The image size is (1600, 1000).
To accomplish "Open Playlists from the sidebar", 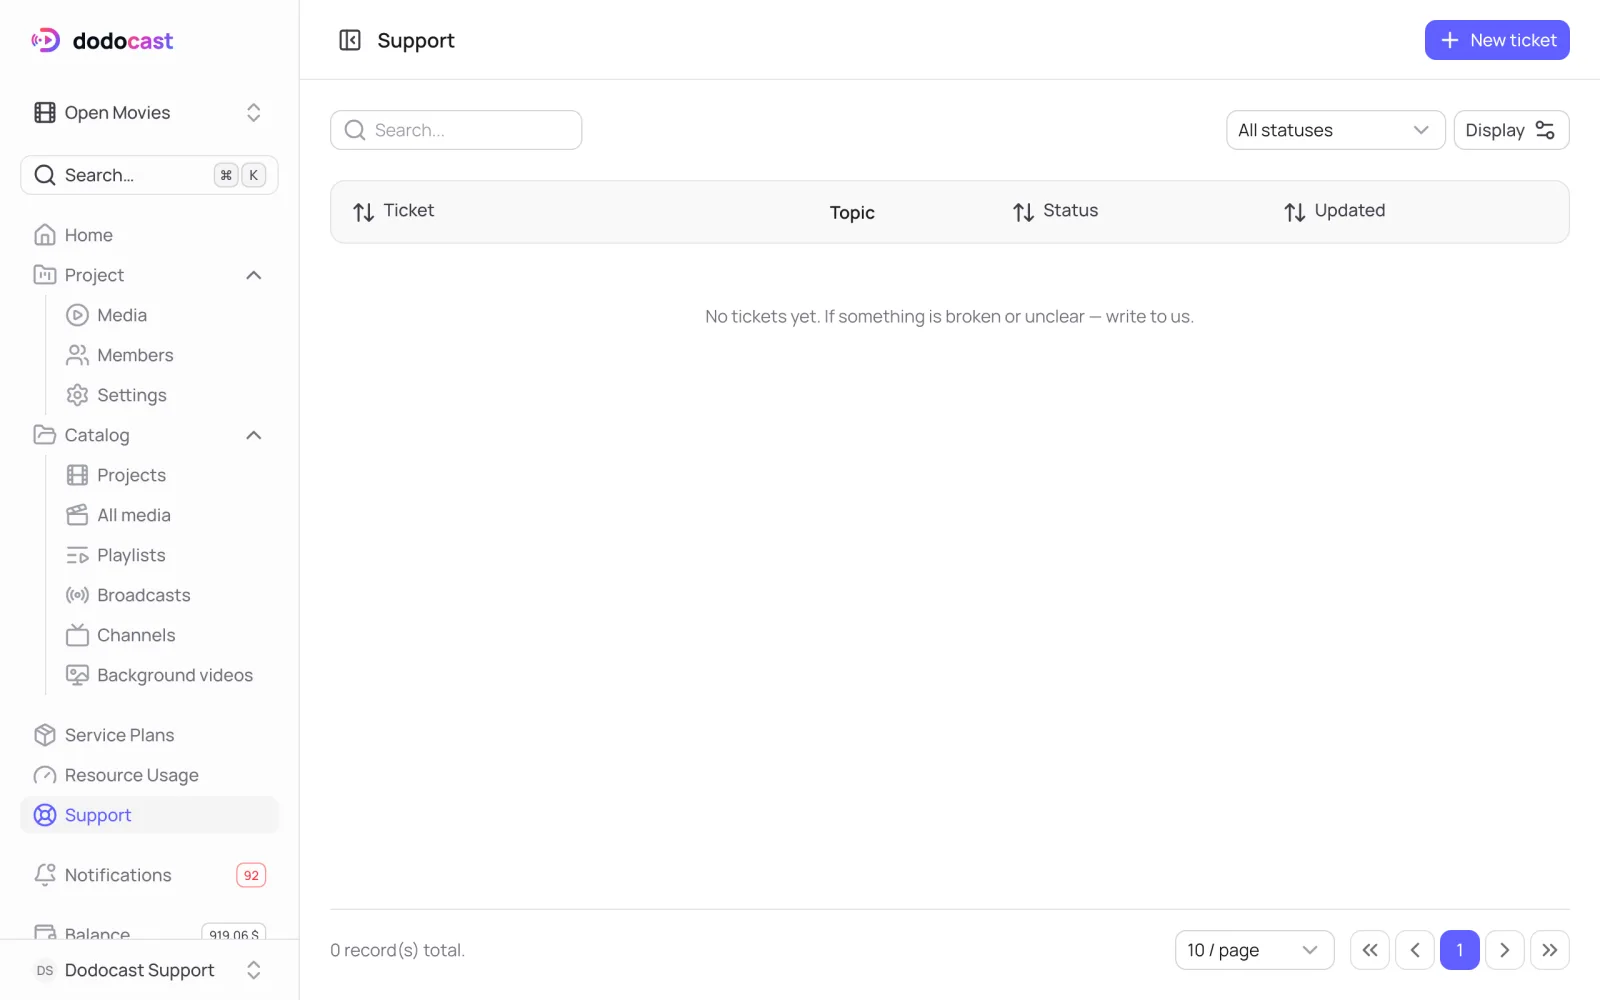I will click(x=166, y=555).
